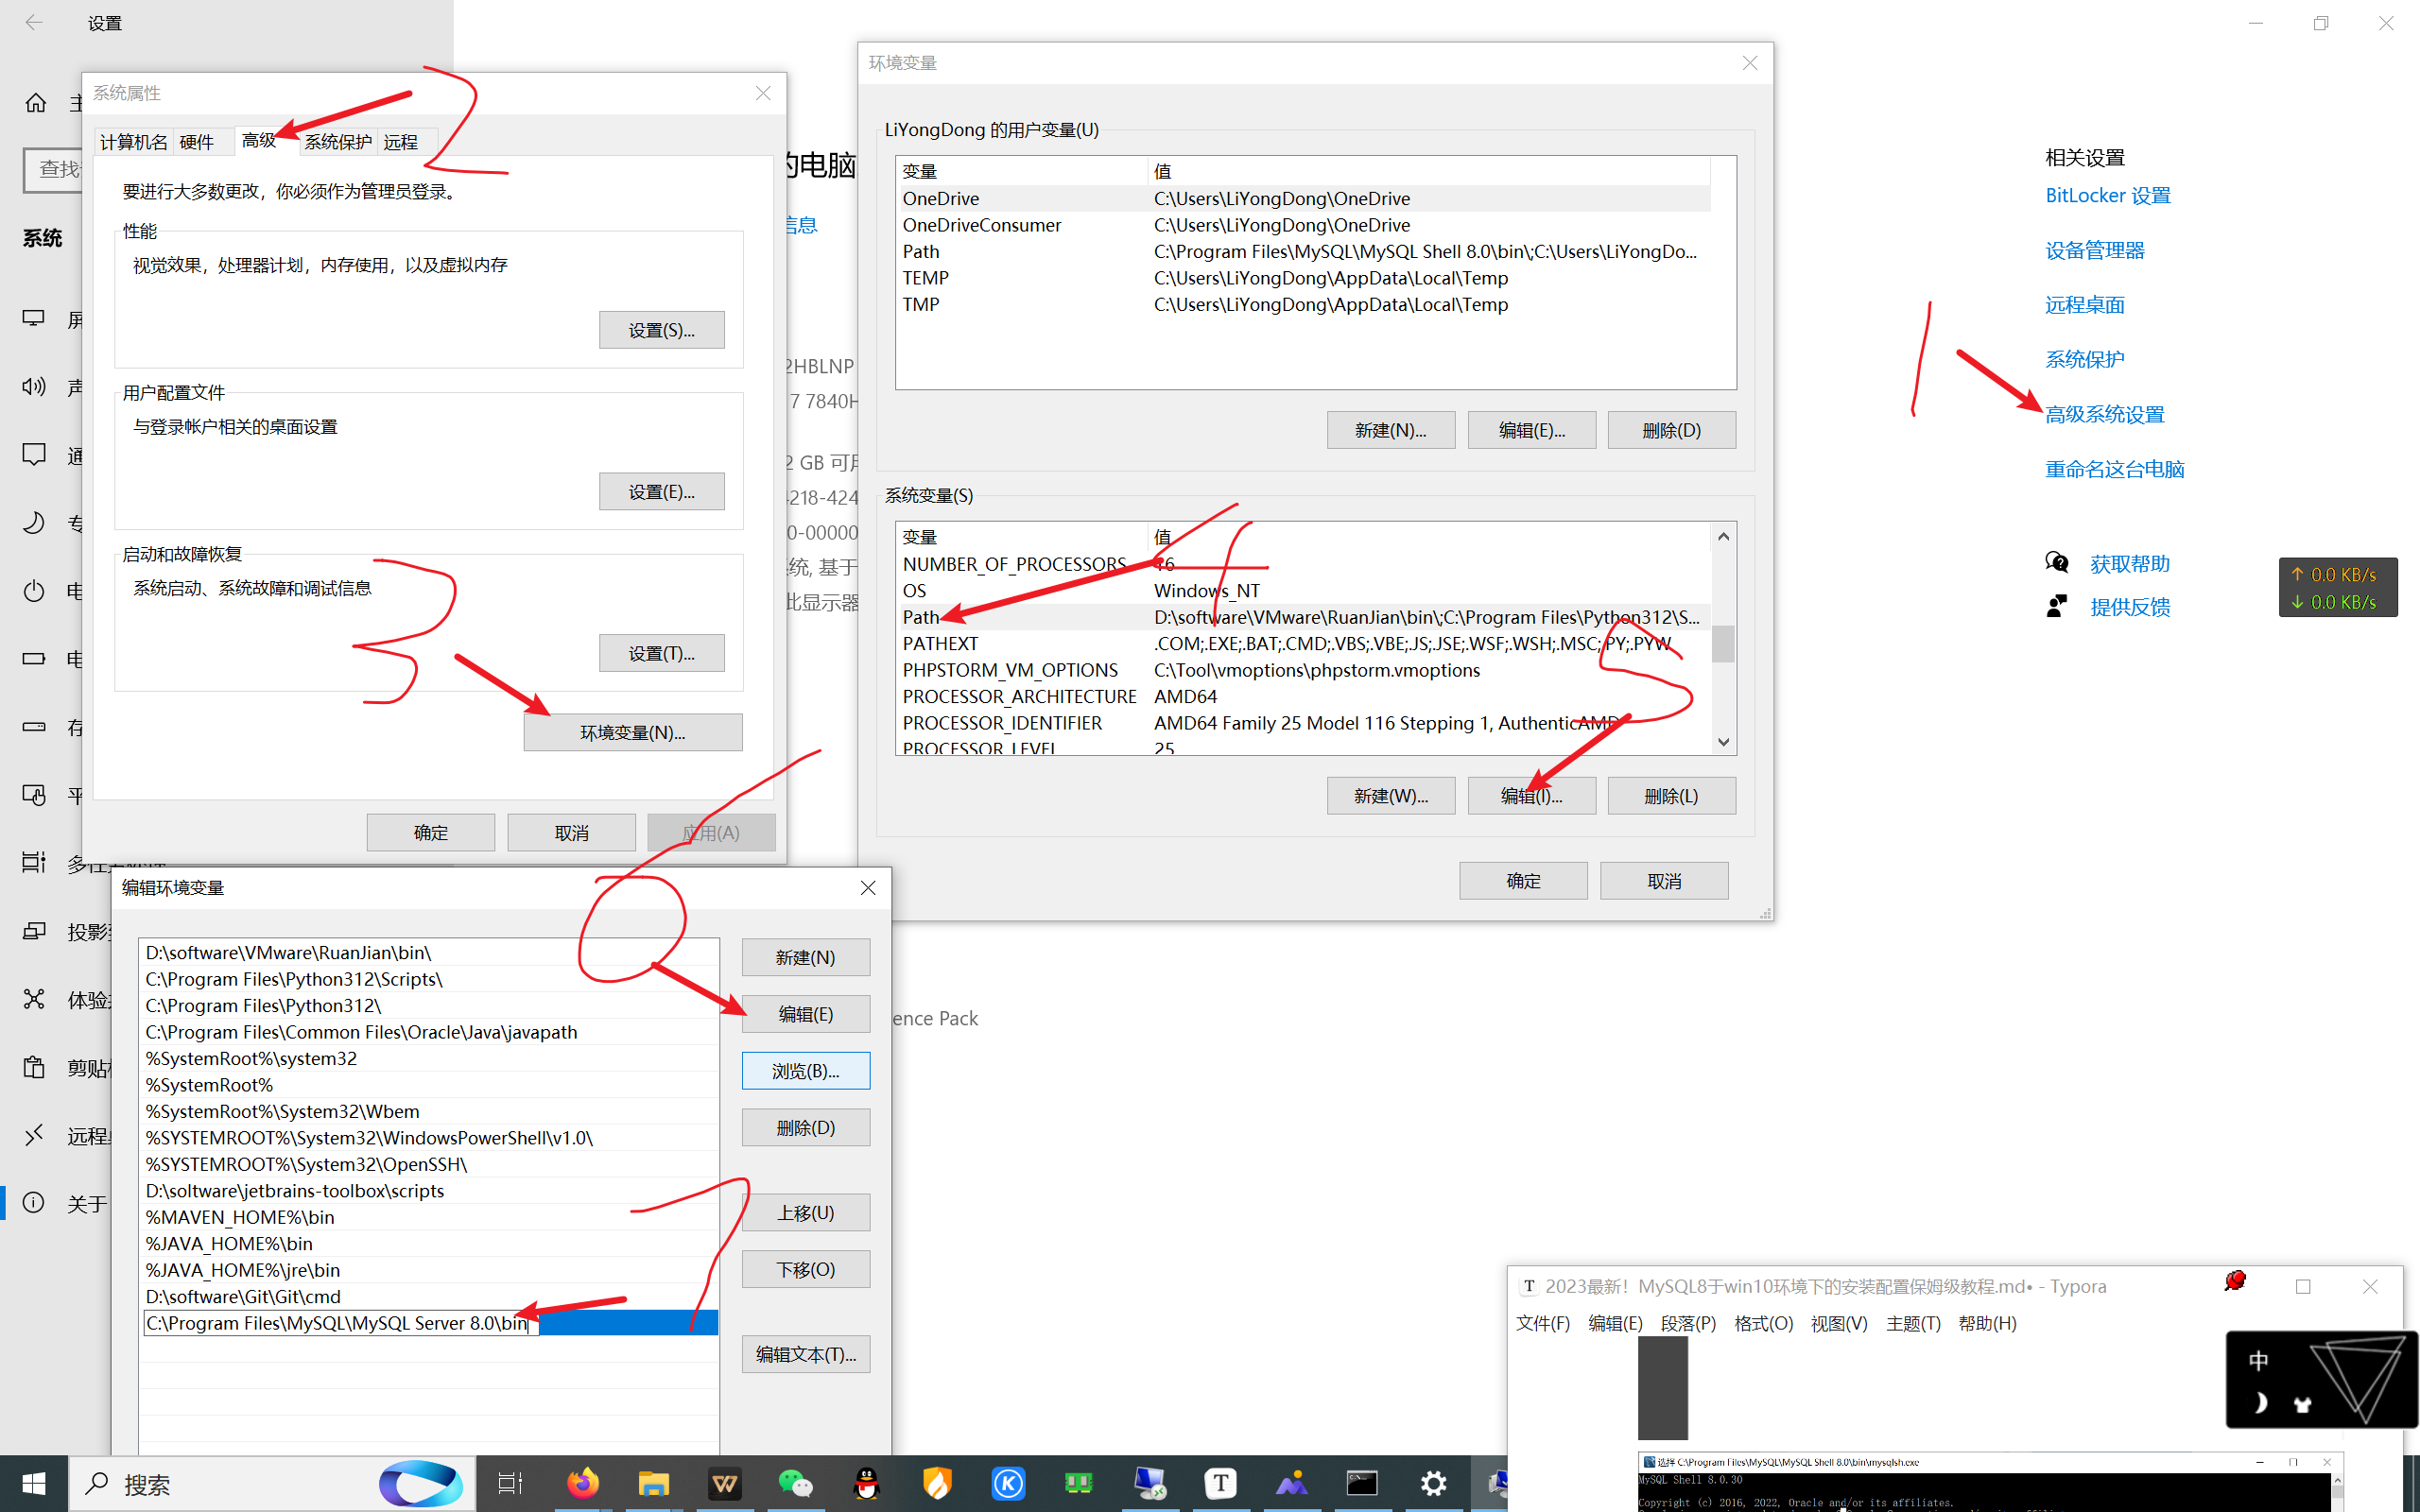Click 新建(N) in edit variable dialog

(x=806, y=957)
